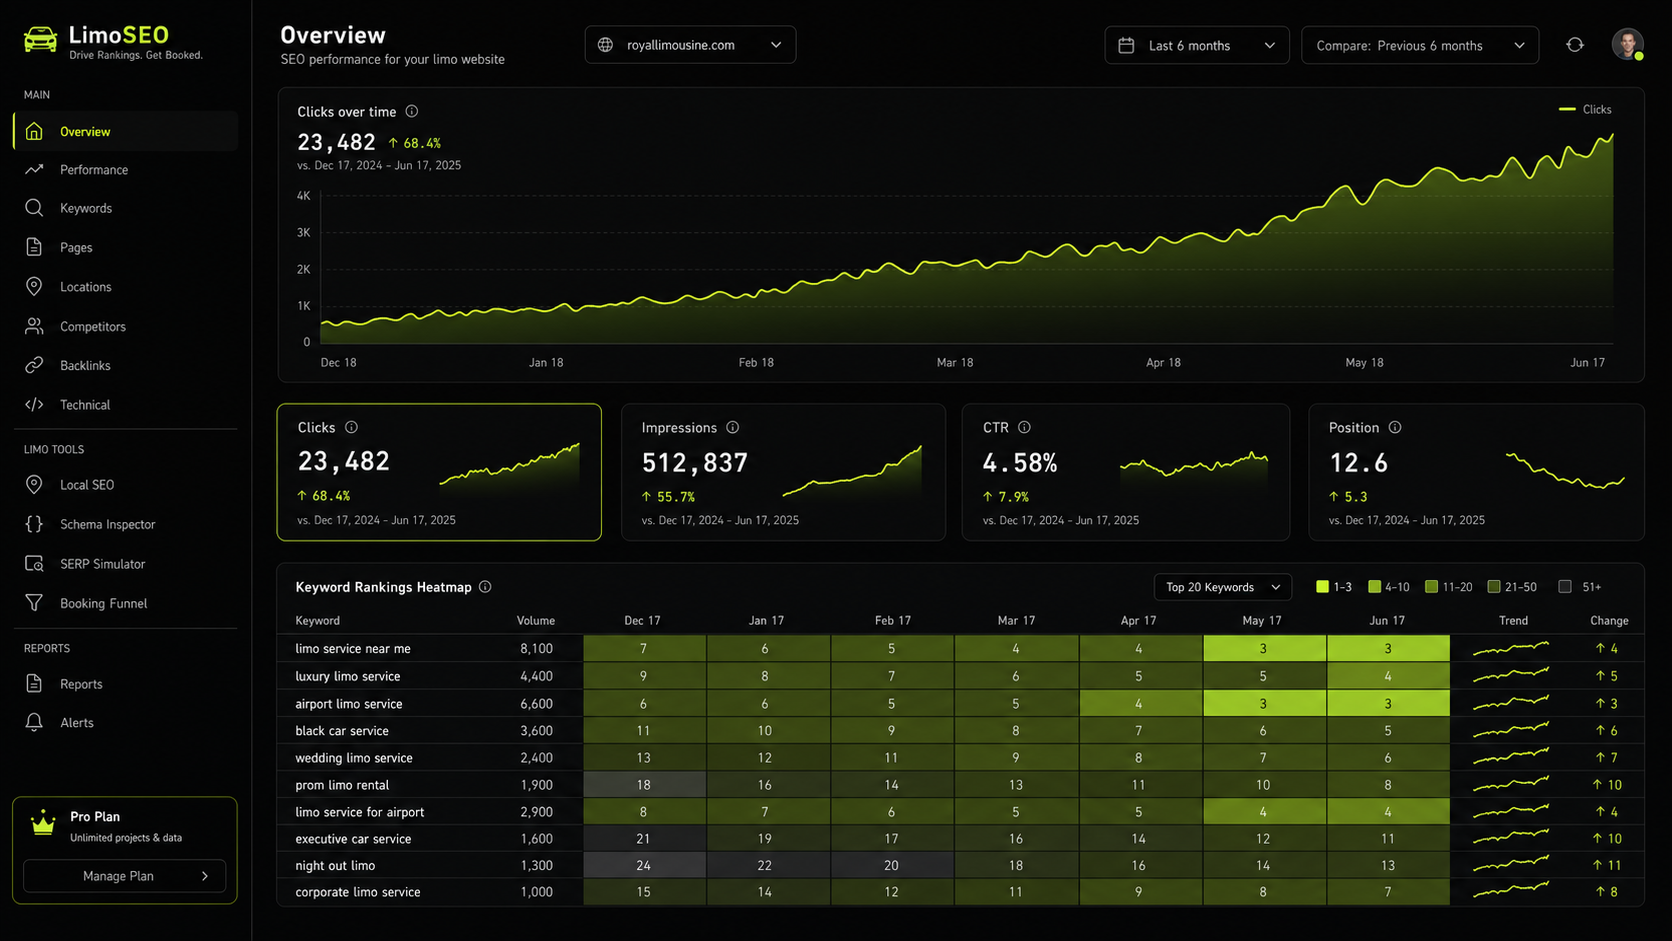Select the Impressions metric card
Viewport: 1672px width, 941px height.
[x=783, y=472]
